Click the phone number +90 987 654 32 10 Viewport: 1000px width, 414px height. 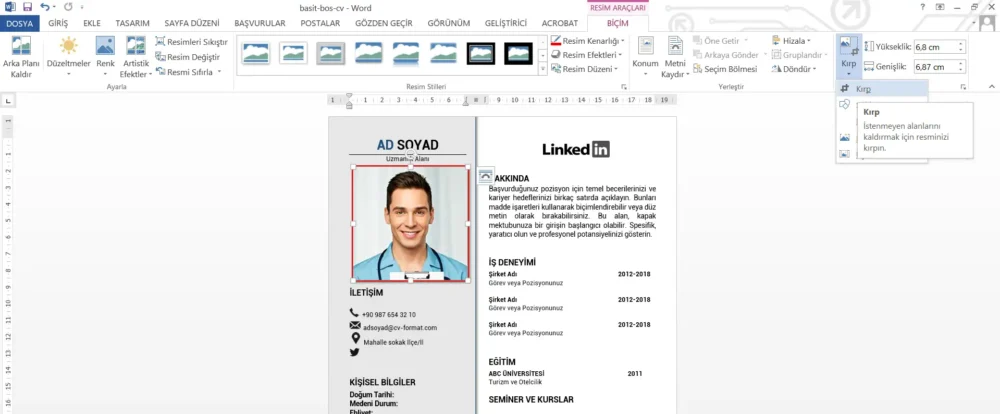click(388, 314)
